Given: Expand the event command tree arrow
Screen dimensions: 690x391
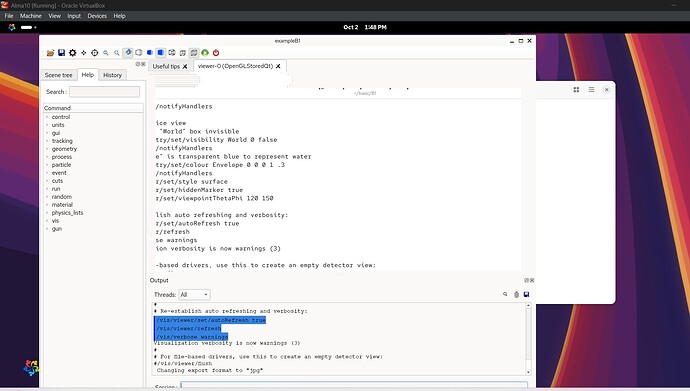Looking at the screenshot, I should [47, 173].
